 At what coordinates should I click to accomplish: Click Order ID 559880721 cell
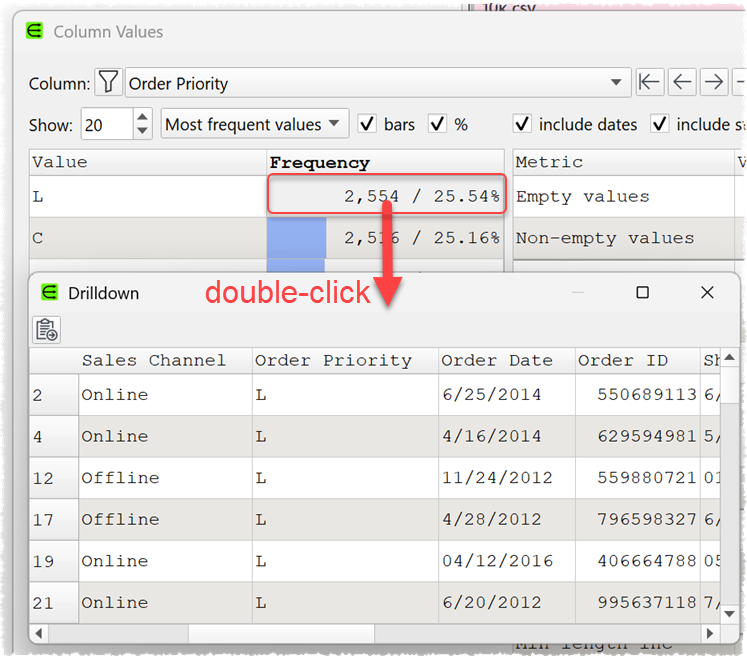tap(637, 478)
